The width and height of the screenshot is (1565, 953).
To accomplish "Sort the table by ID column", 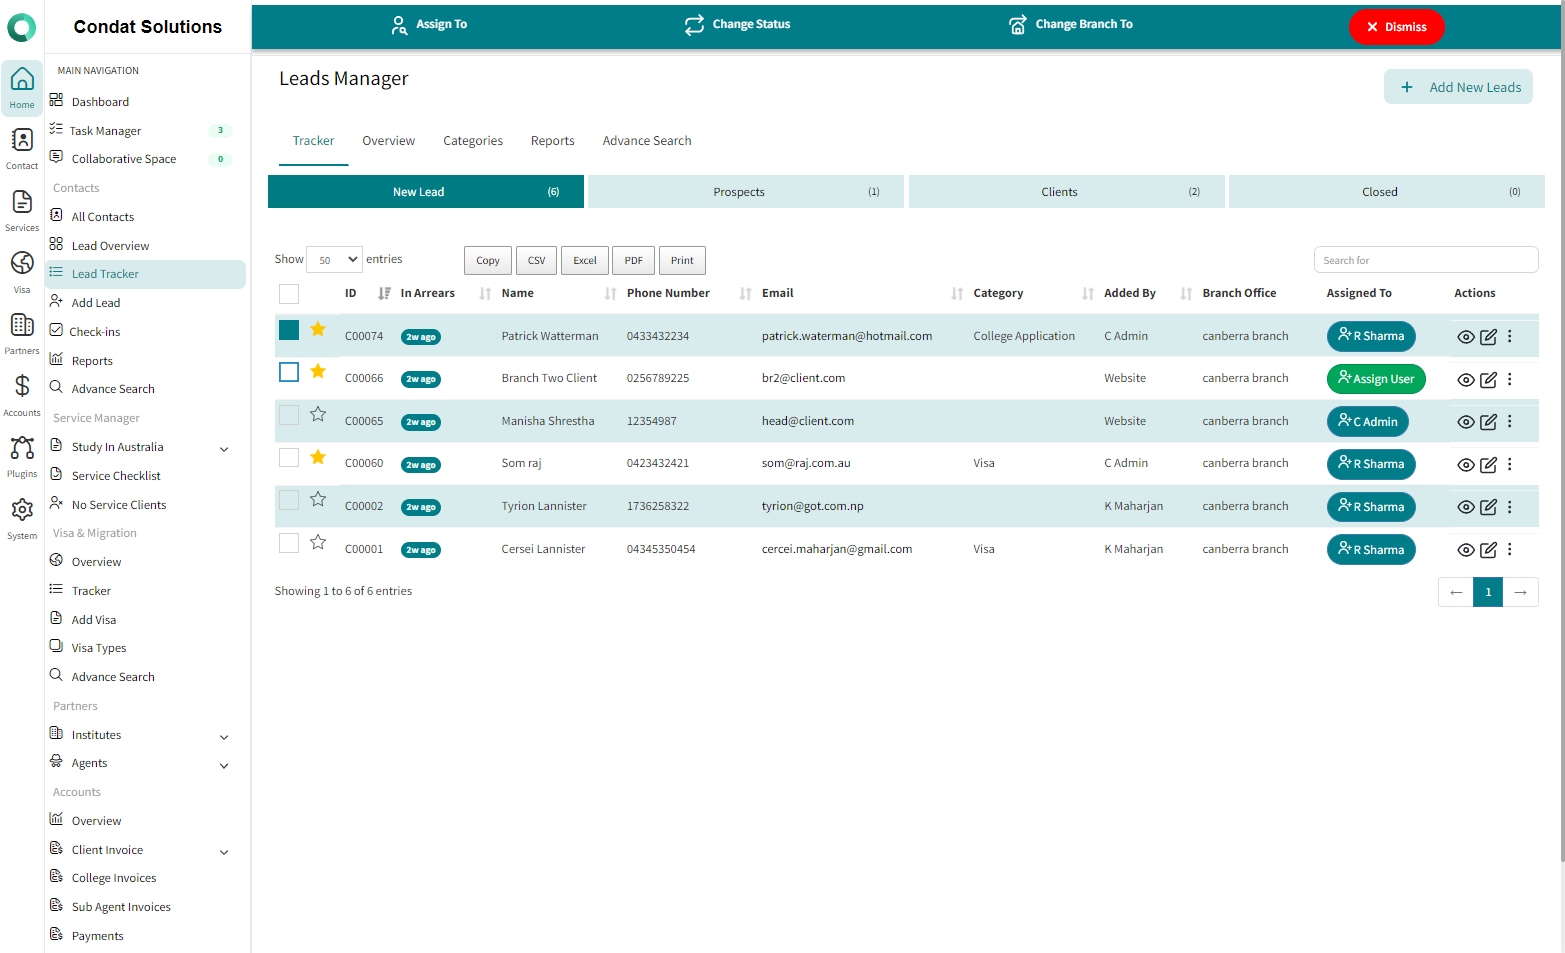I will (x=367, y=293).
